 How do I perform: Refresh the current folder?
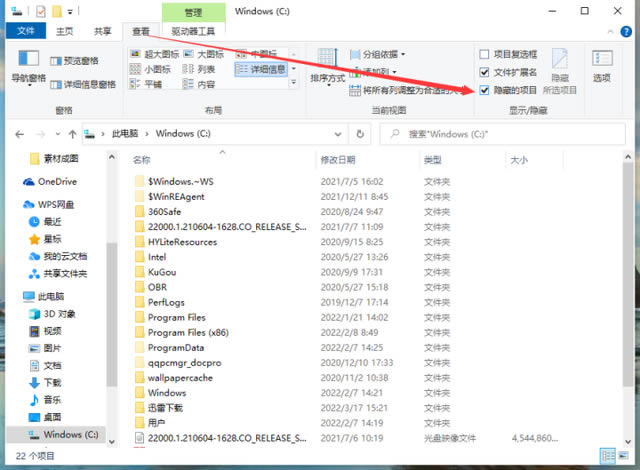pyautogui.click(x=360, y=134)
